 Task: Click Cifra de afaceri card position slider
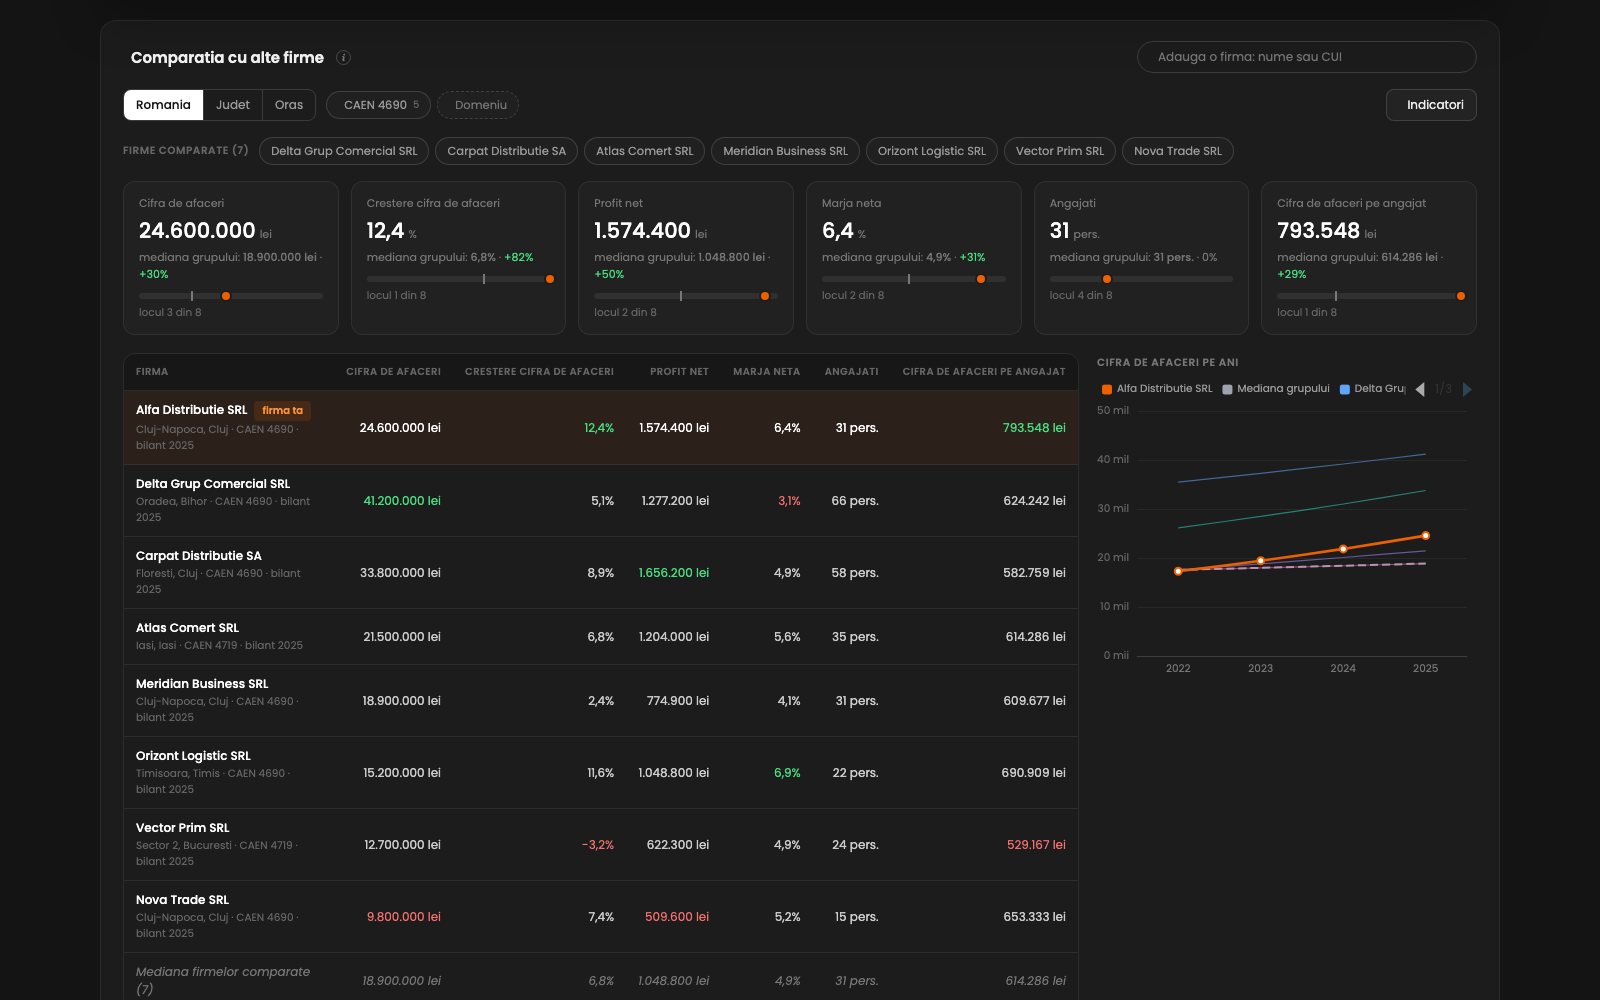(231, 296)
